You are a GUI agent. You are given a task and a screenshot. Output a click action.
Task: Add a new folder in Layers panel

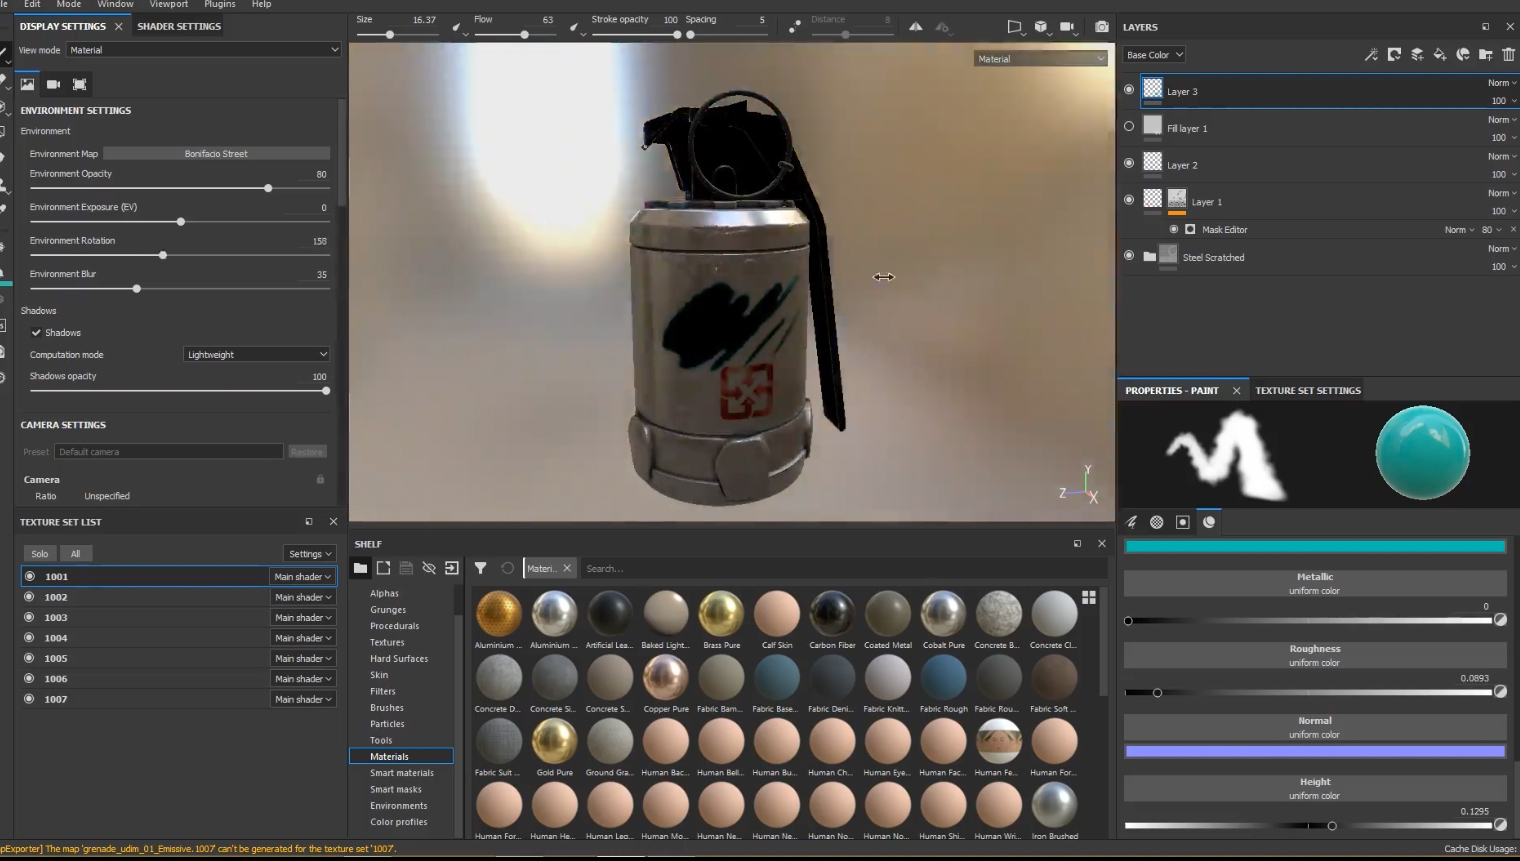point(1485,55)
